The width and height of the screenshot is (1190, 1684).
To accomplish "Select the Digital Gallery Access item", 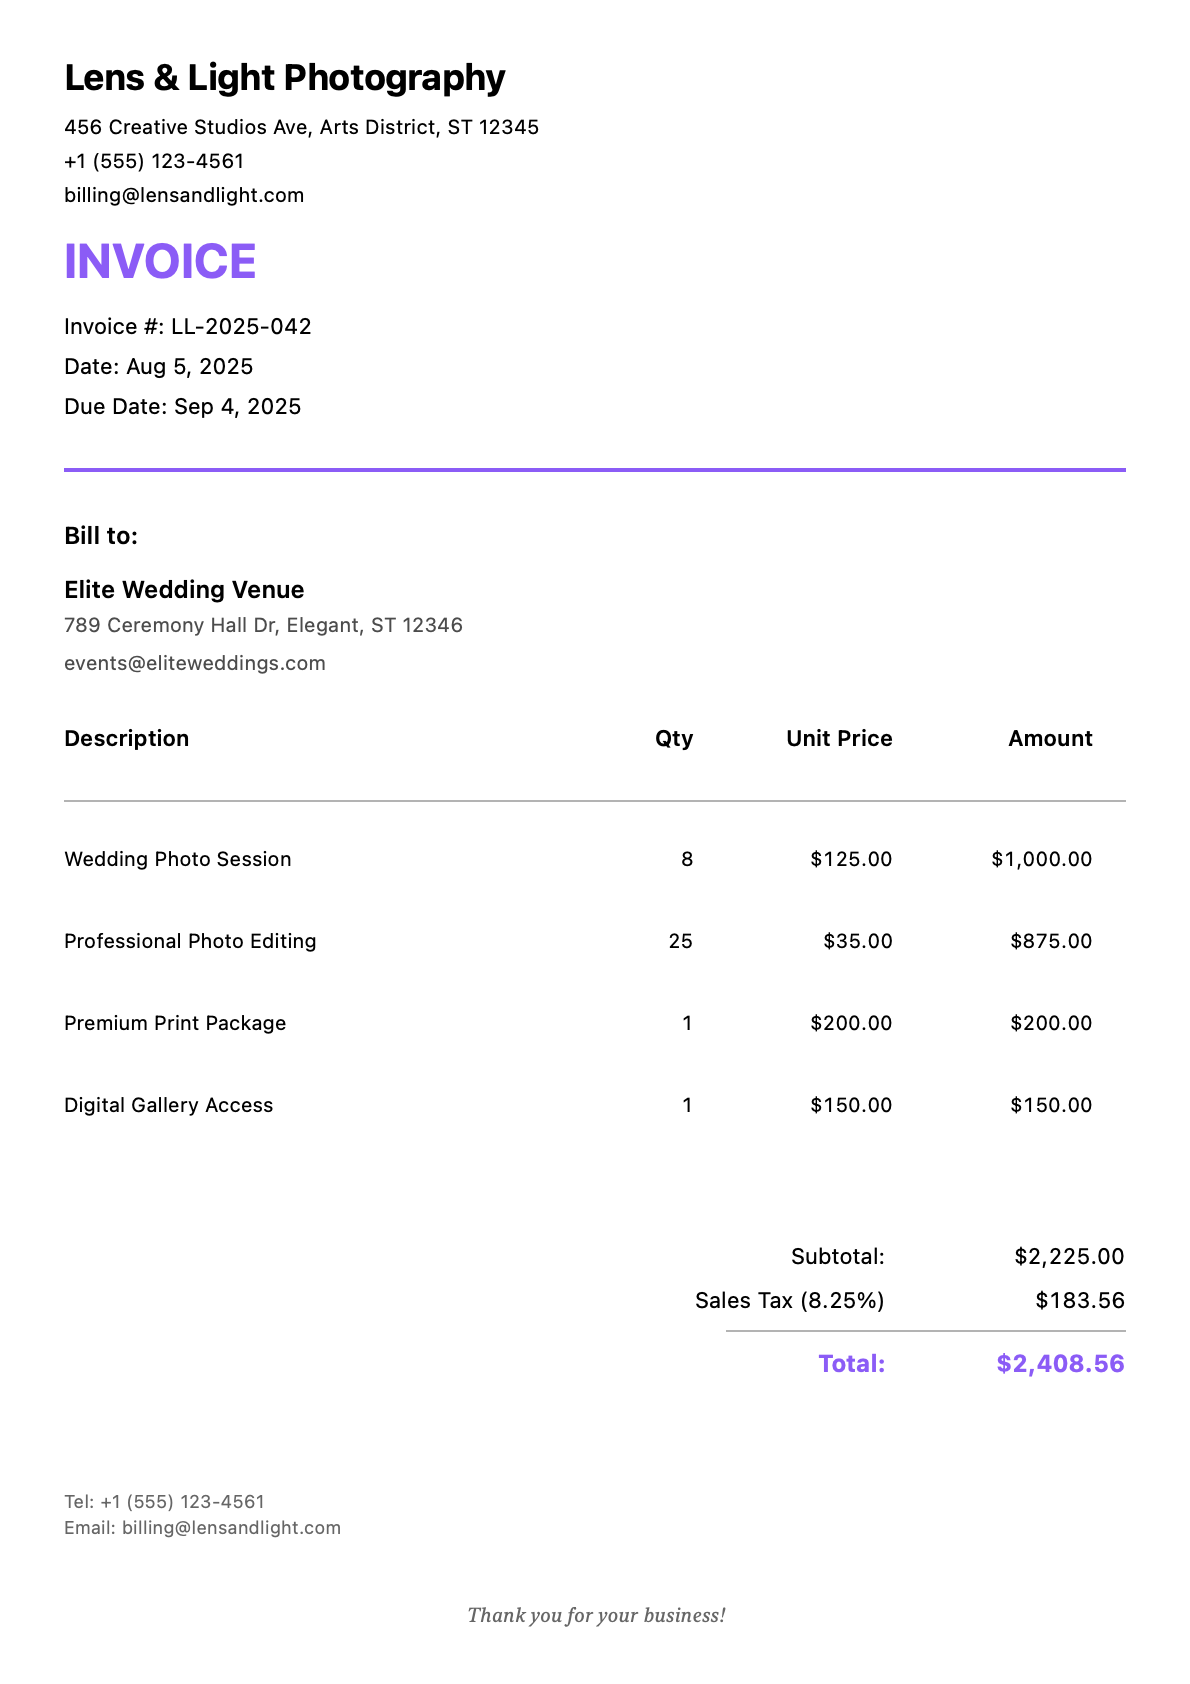I will (x=169, y=1105).
